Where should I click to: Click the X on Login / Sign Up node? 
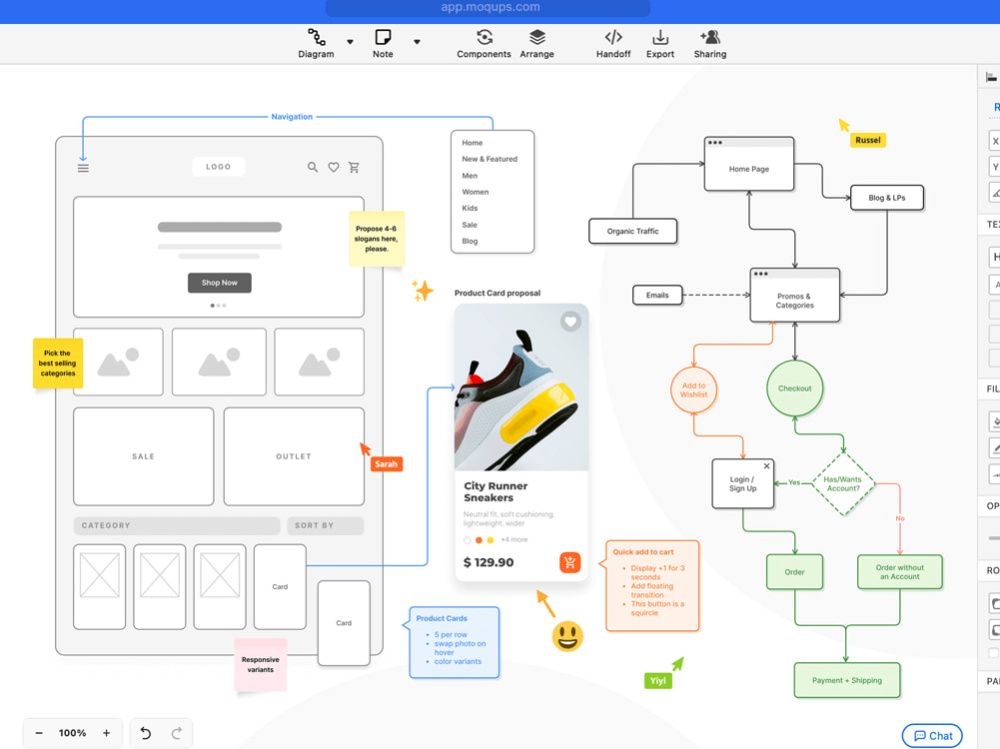pos(767,466)
